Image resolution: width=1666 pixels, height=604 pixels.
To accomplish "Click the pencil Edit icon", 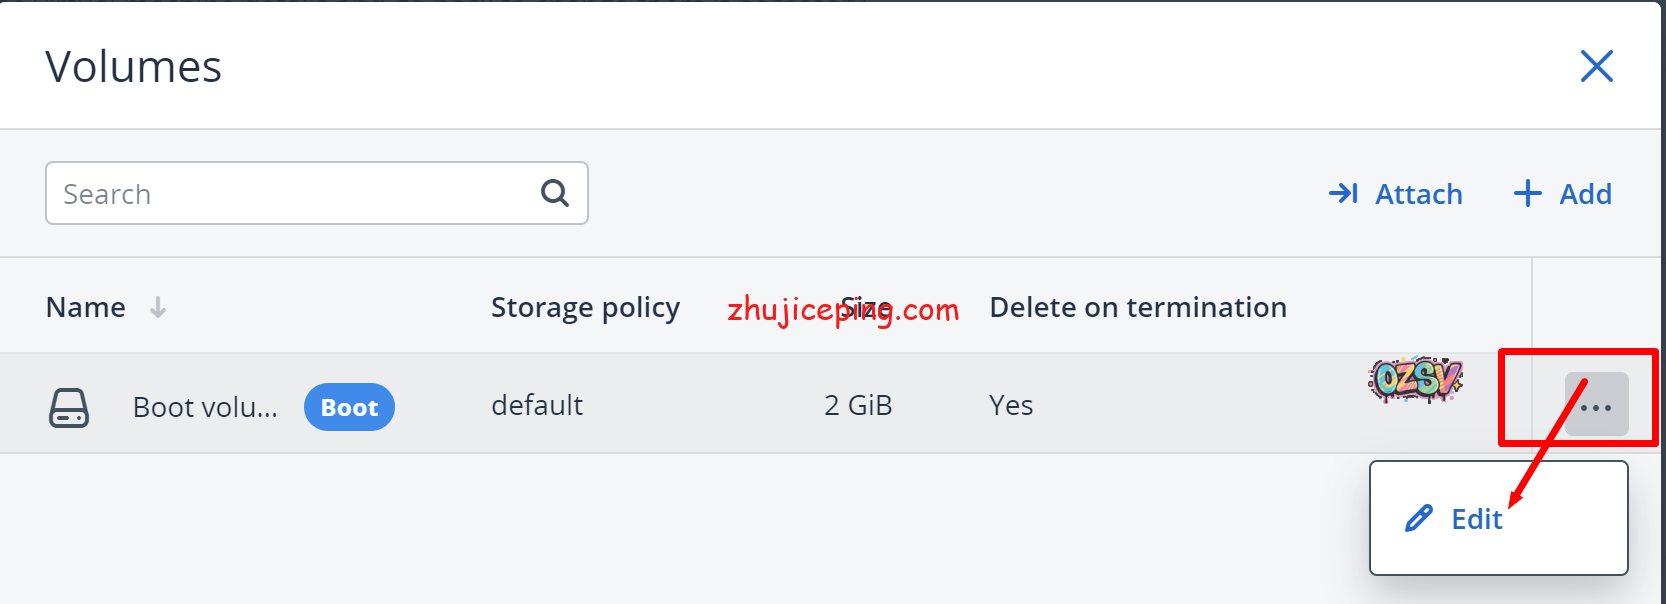I will tap(1418, 518).
